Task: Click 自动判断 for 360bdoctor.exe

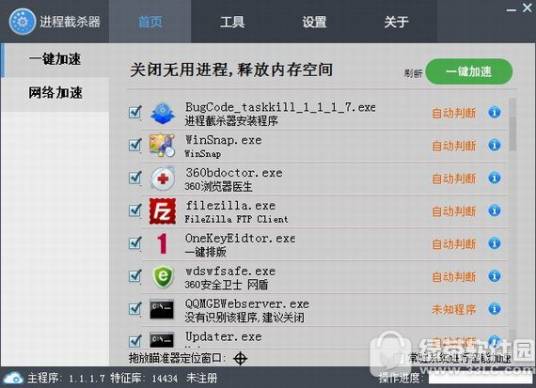Action: (454, 178)
